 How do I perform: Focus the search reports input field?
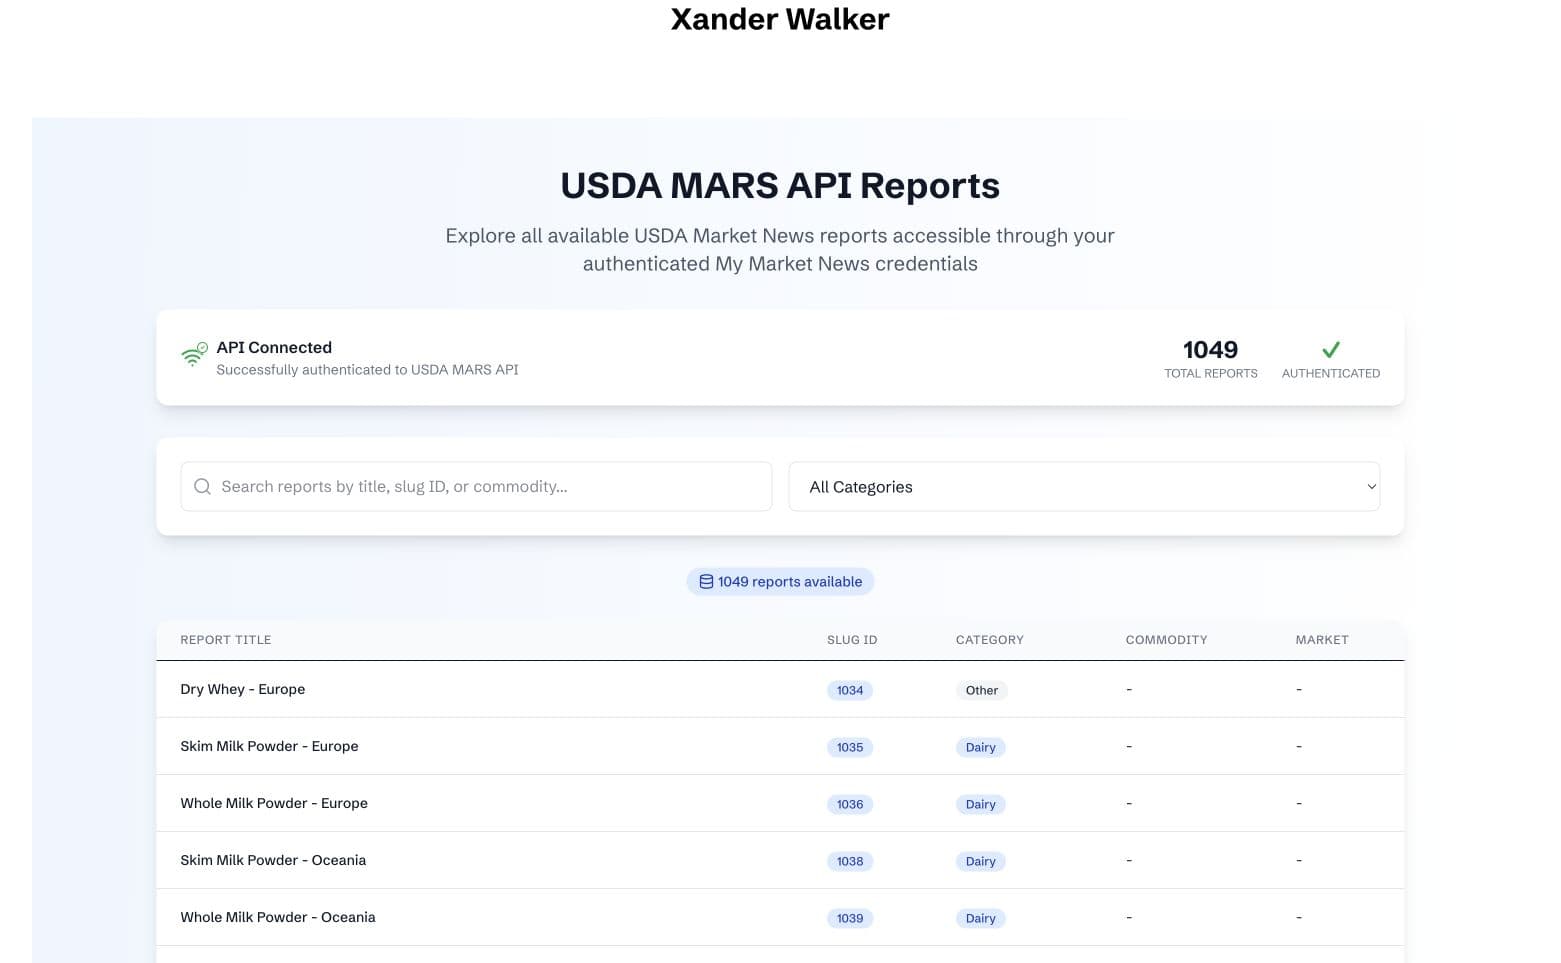pos(476,487)
